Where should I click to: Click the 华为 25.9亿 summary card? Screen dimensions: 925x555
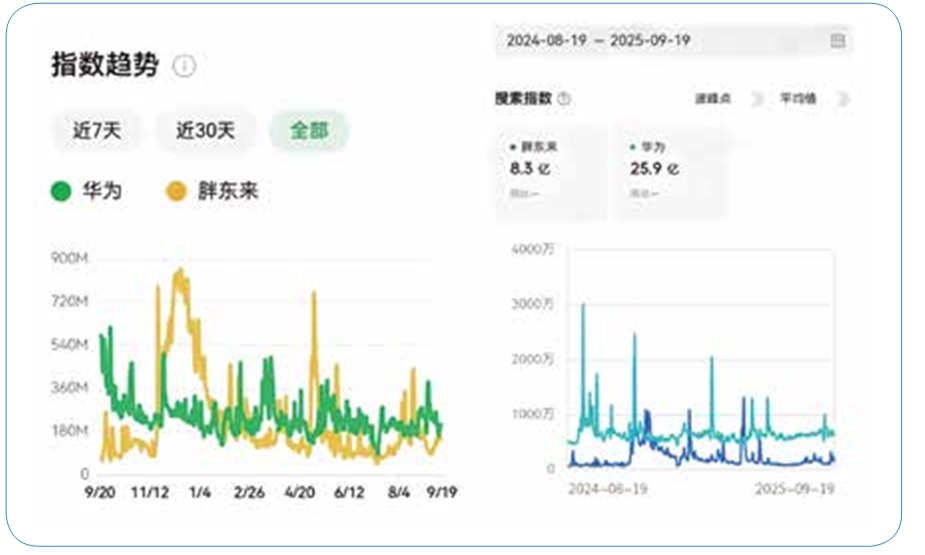pyautogui.click(x=670, y=171)
